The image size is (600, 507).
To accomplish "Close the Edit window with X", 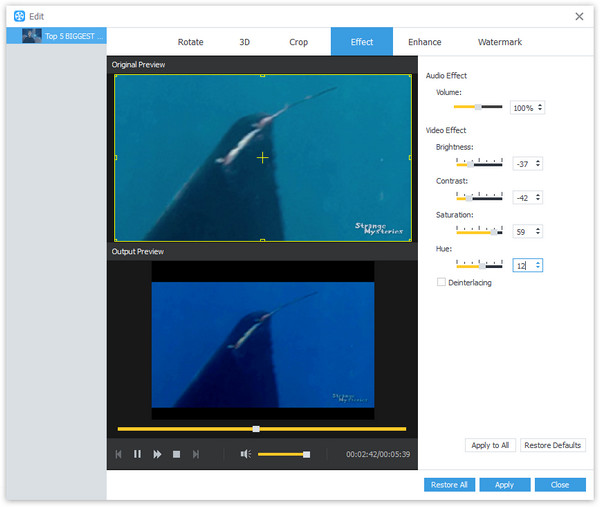I will (x=579, y=16).
